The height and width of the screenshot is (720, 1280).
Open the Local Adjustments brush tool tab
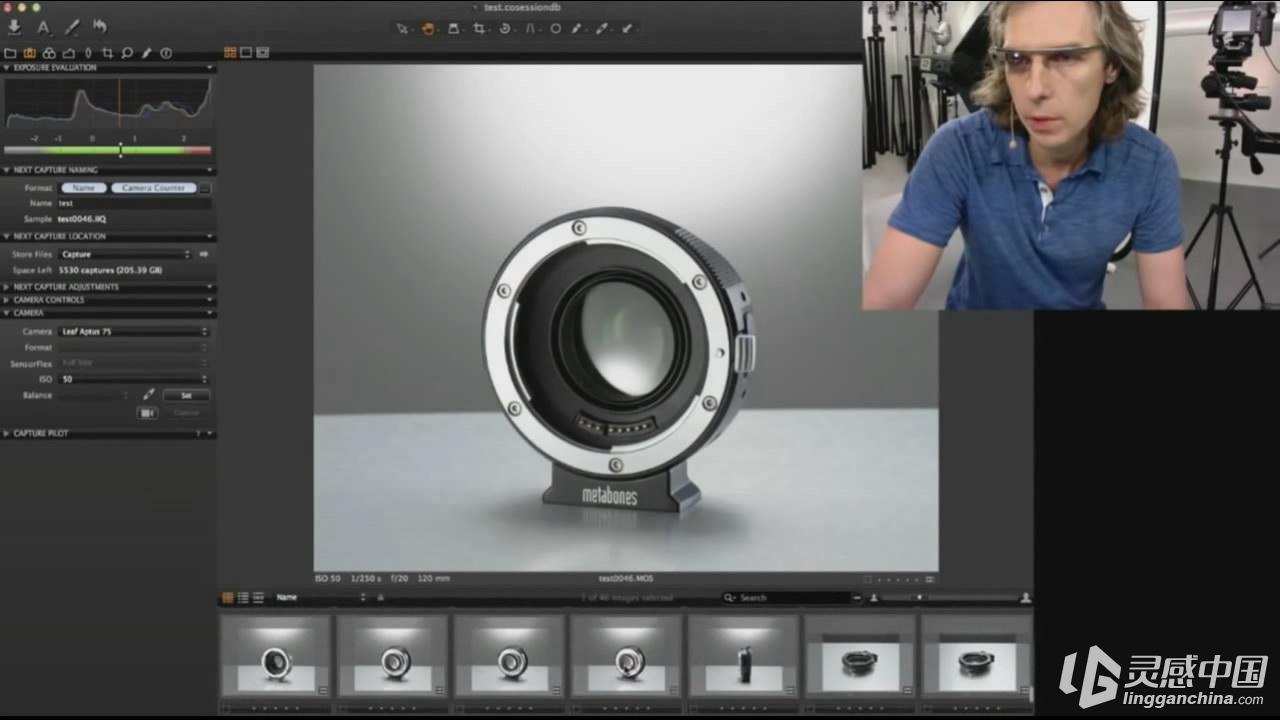pos(146,53)
